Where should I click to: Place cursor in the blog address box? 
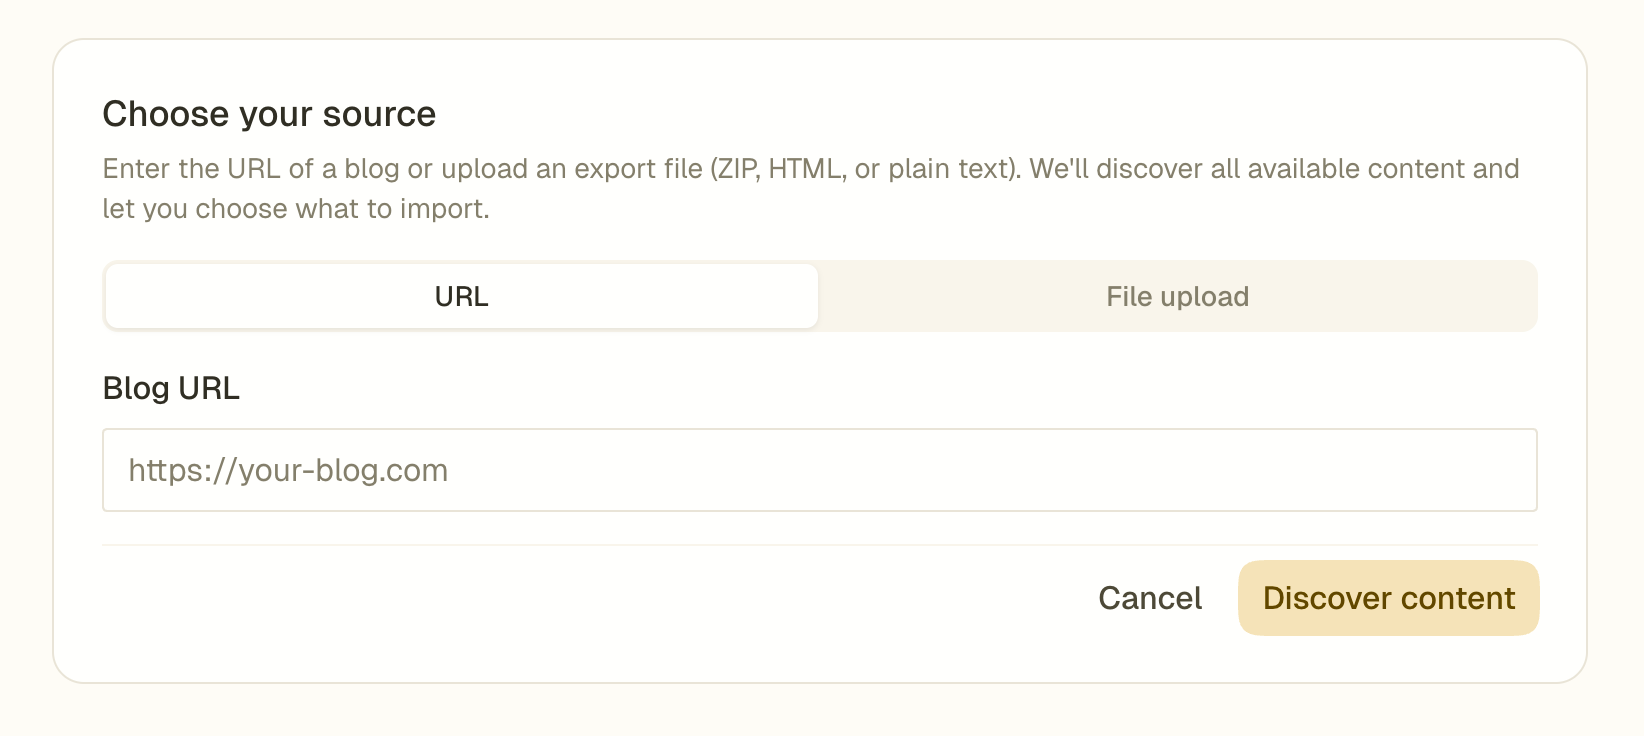click(819, 470)
